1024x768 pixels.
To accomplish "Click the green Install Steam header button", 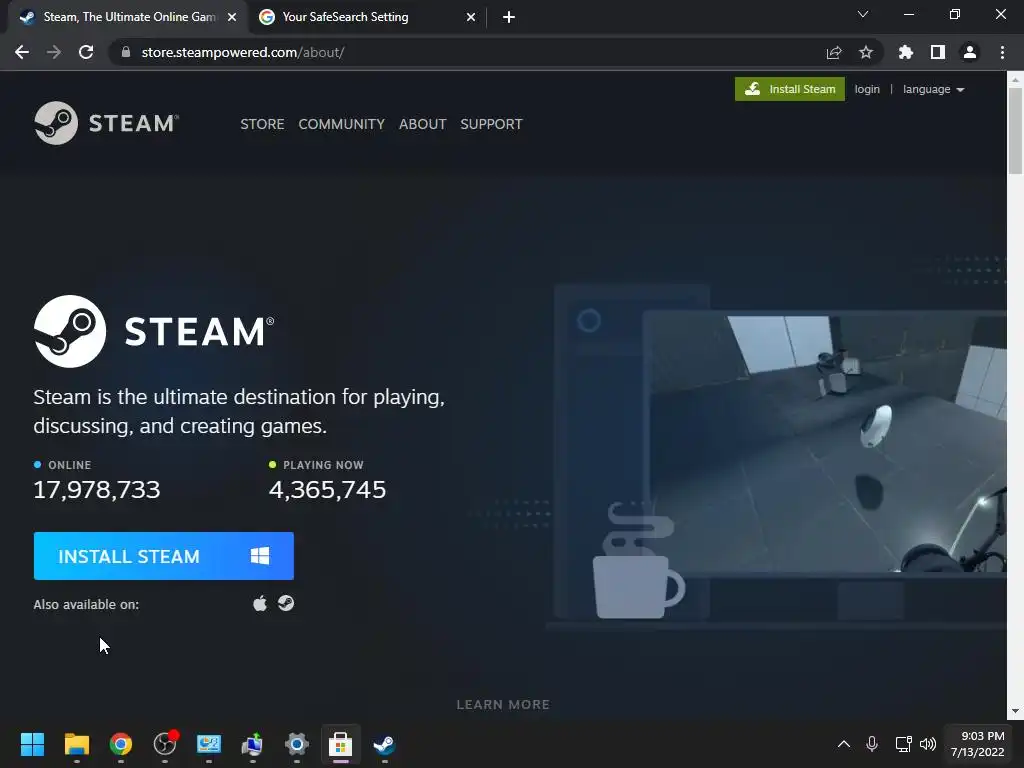I will tap(790, 89).
